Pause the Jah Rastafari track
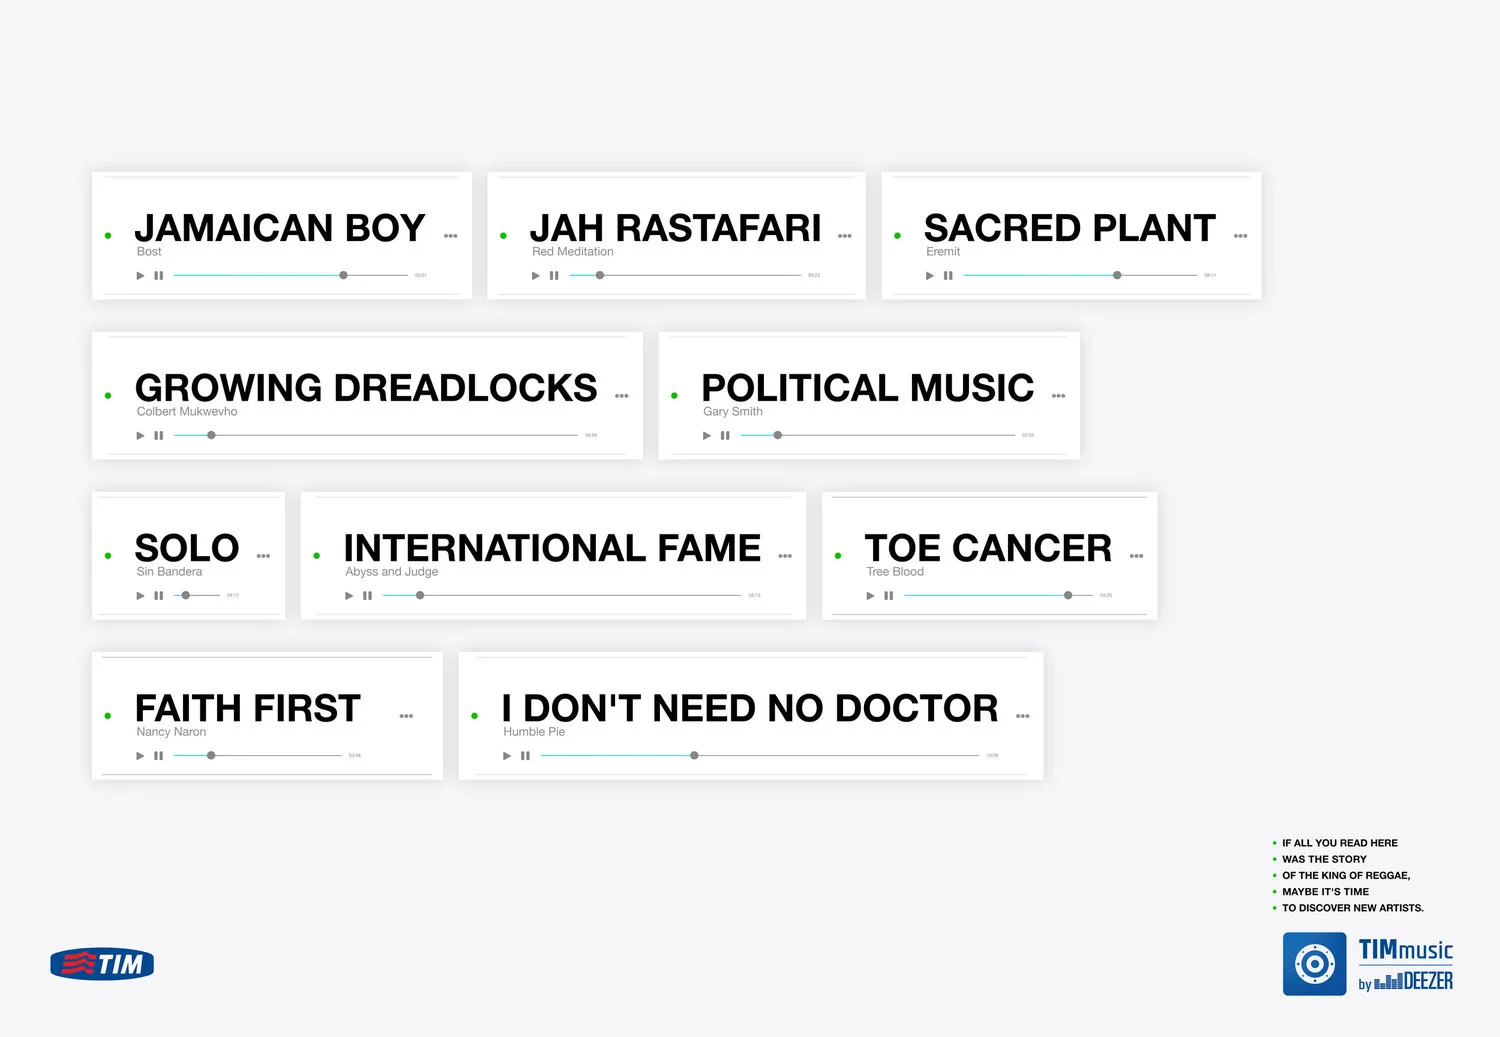This screenshot has height=1037, width=1500. point(554,275)
